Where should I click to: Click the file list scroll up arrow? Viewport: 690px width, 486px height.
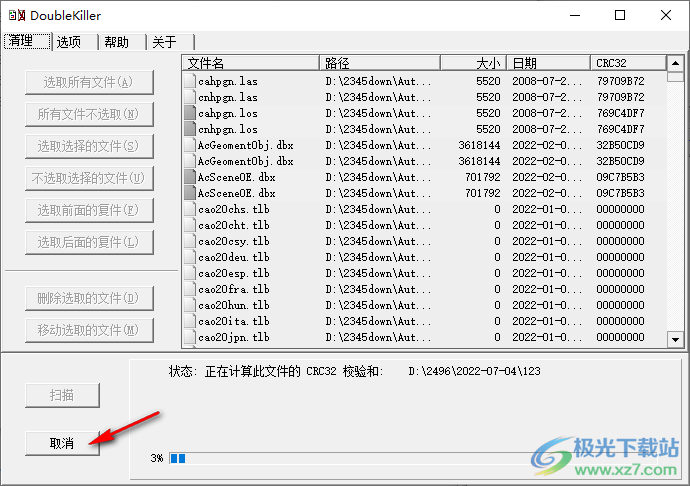tap(675, 63)
